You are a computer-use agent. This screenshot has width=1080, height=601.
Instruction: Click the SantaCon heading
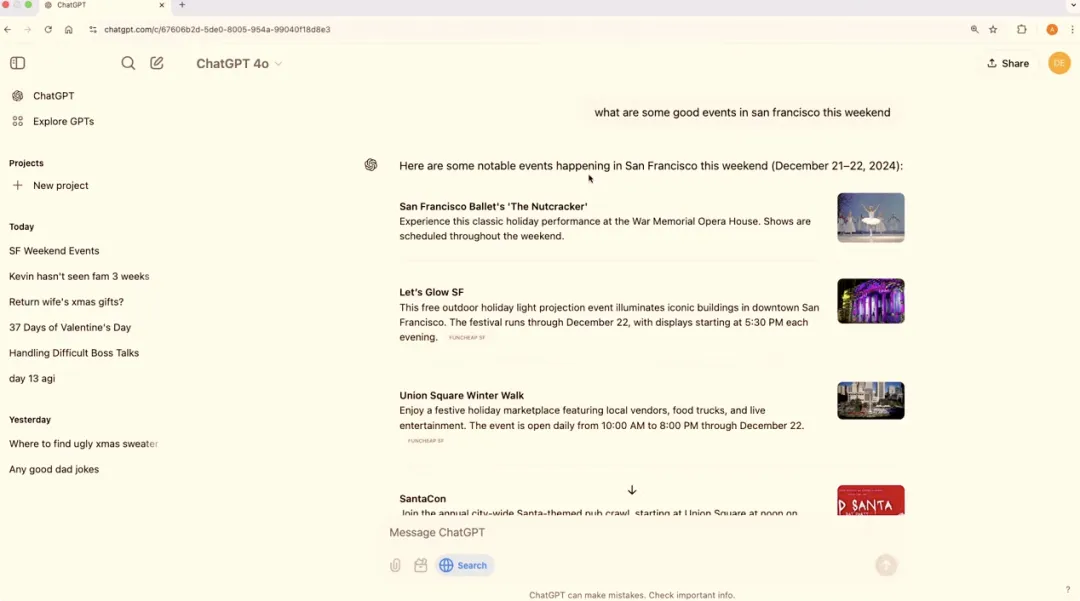422,498
